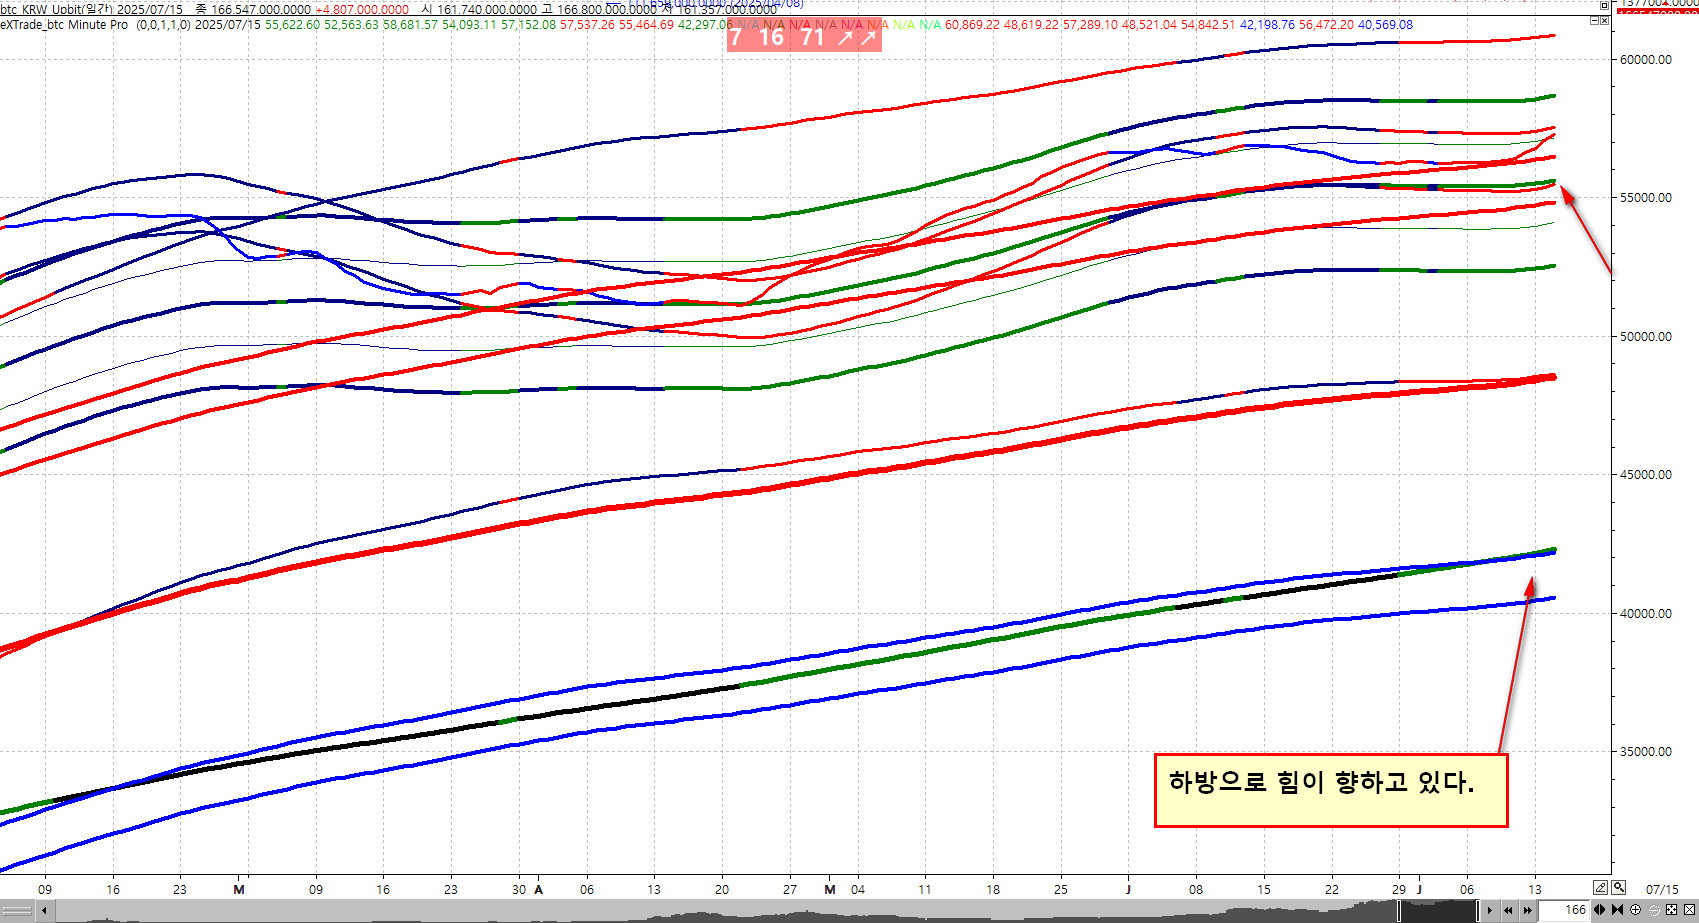This screenshot has width=1699, height=923.
Task: Click the pink '7 16 71' signal label
Action: click(803, 38)
